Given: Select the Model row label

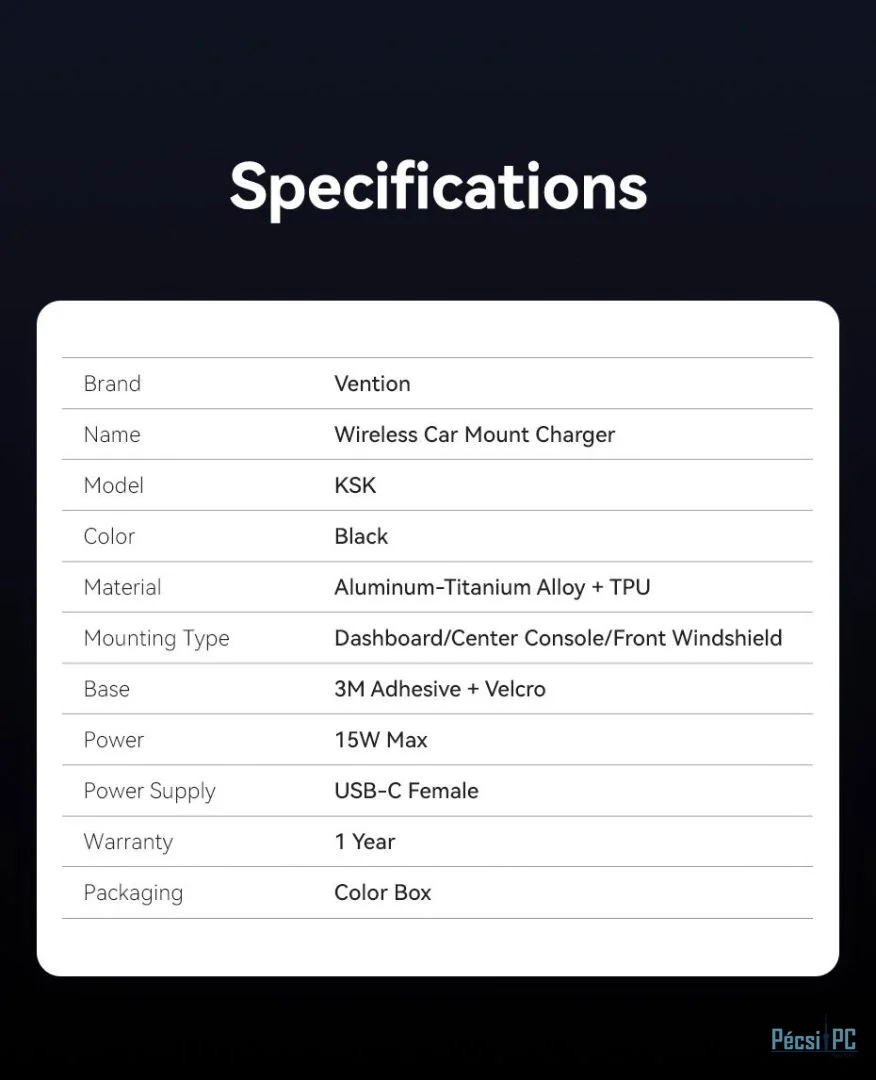Looking at the screenshot, I should [x=114, y=486].
